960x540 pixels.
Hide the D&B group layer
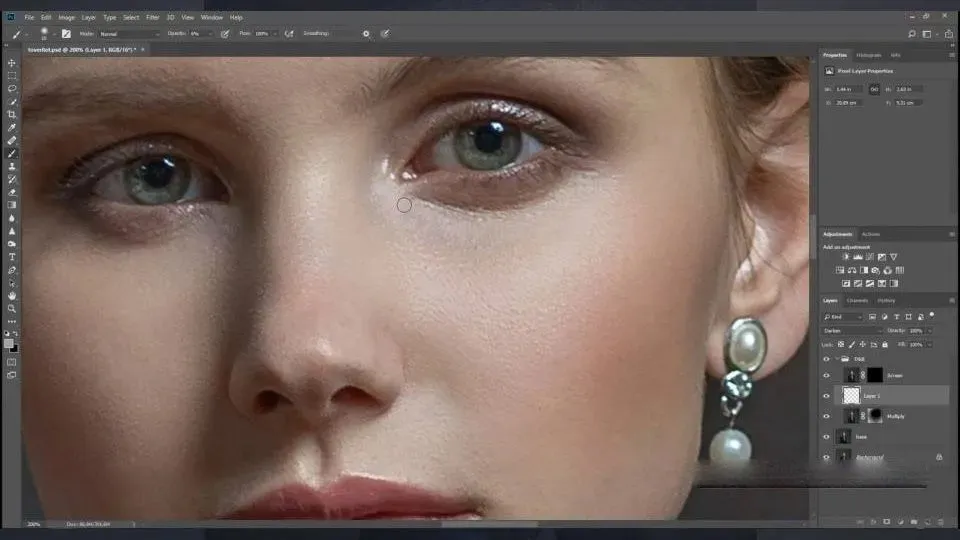pos(826,358)
